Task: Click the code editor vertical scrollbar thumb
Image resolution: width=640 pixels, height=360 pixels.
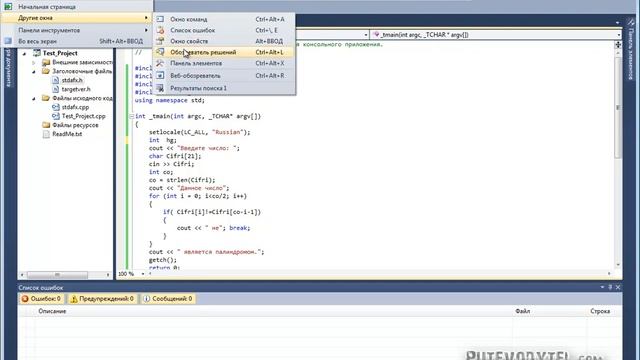Action: (618, 107)
